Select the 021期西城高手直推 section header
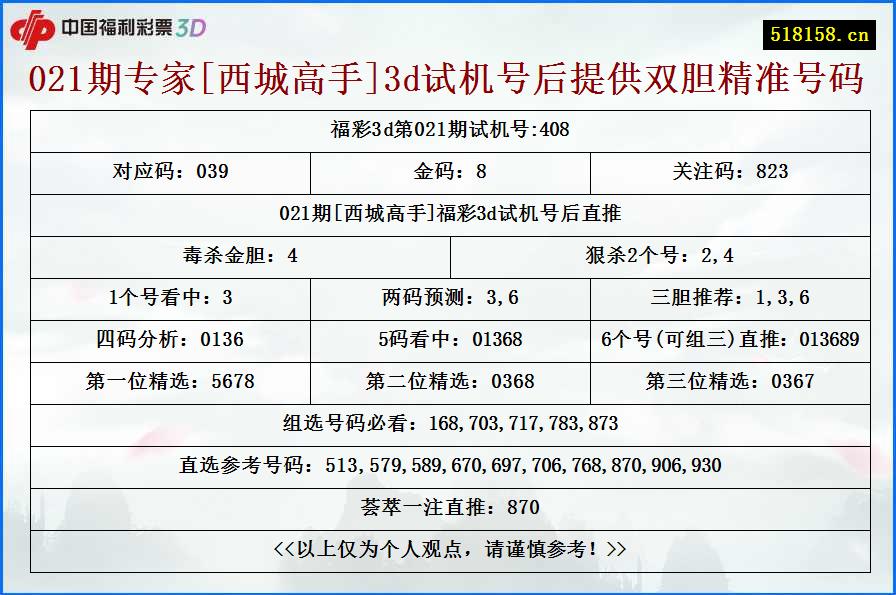Image resolution: width=896 pixels, height=595 pixels. coord(448,214)
